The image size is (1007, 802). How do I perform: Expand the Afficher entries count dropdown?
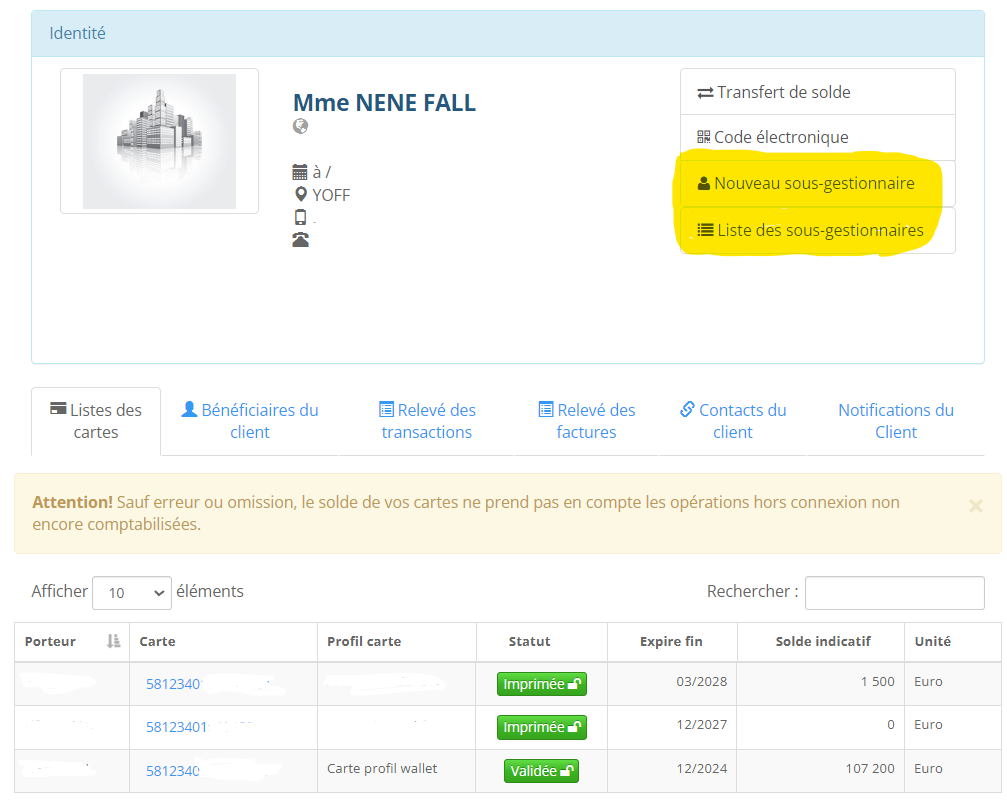point(132,593)
